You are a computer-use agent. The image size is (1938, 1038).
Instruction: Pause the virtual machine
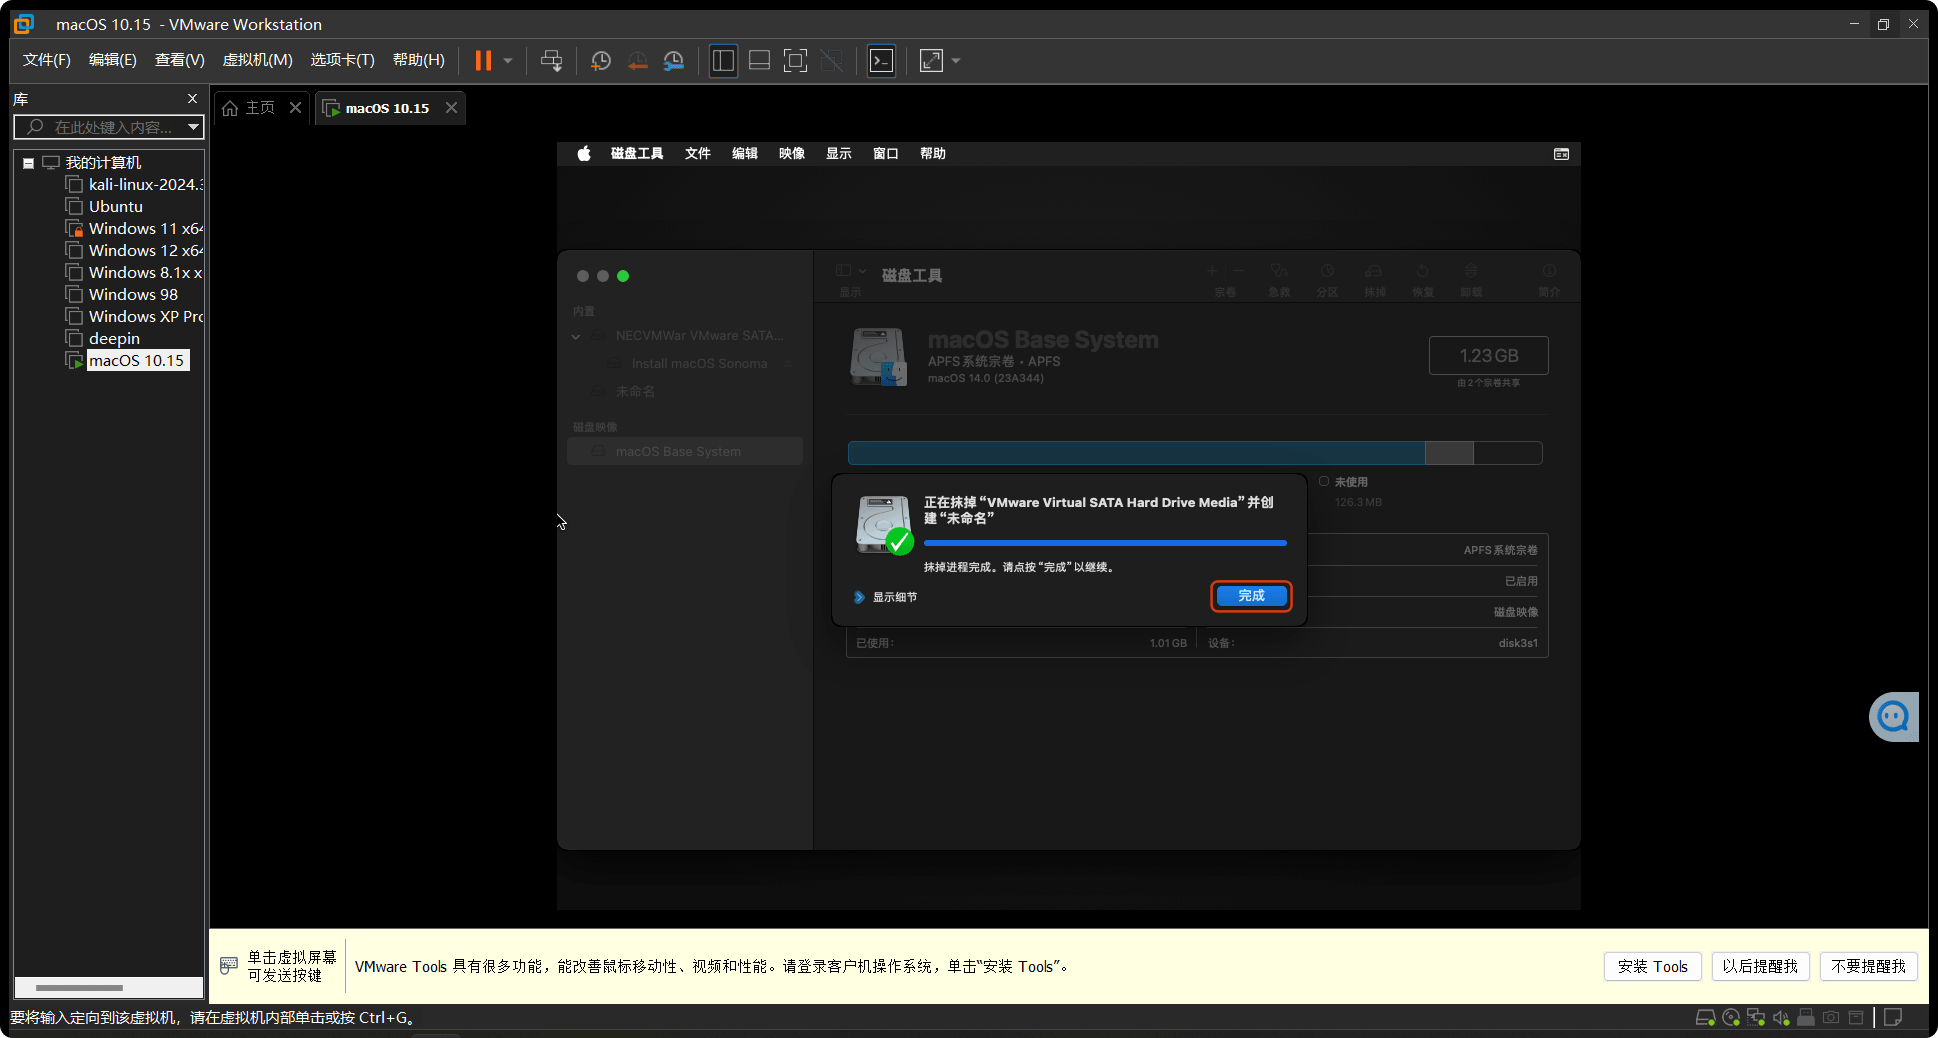[x=484, y=60]
